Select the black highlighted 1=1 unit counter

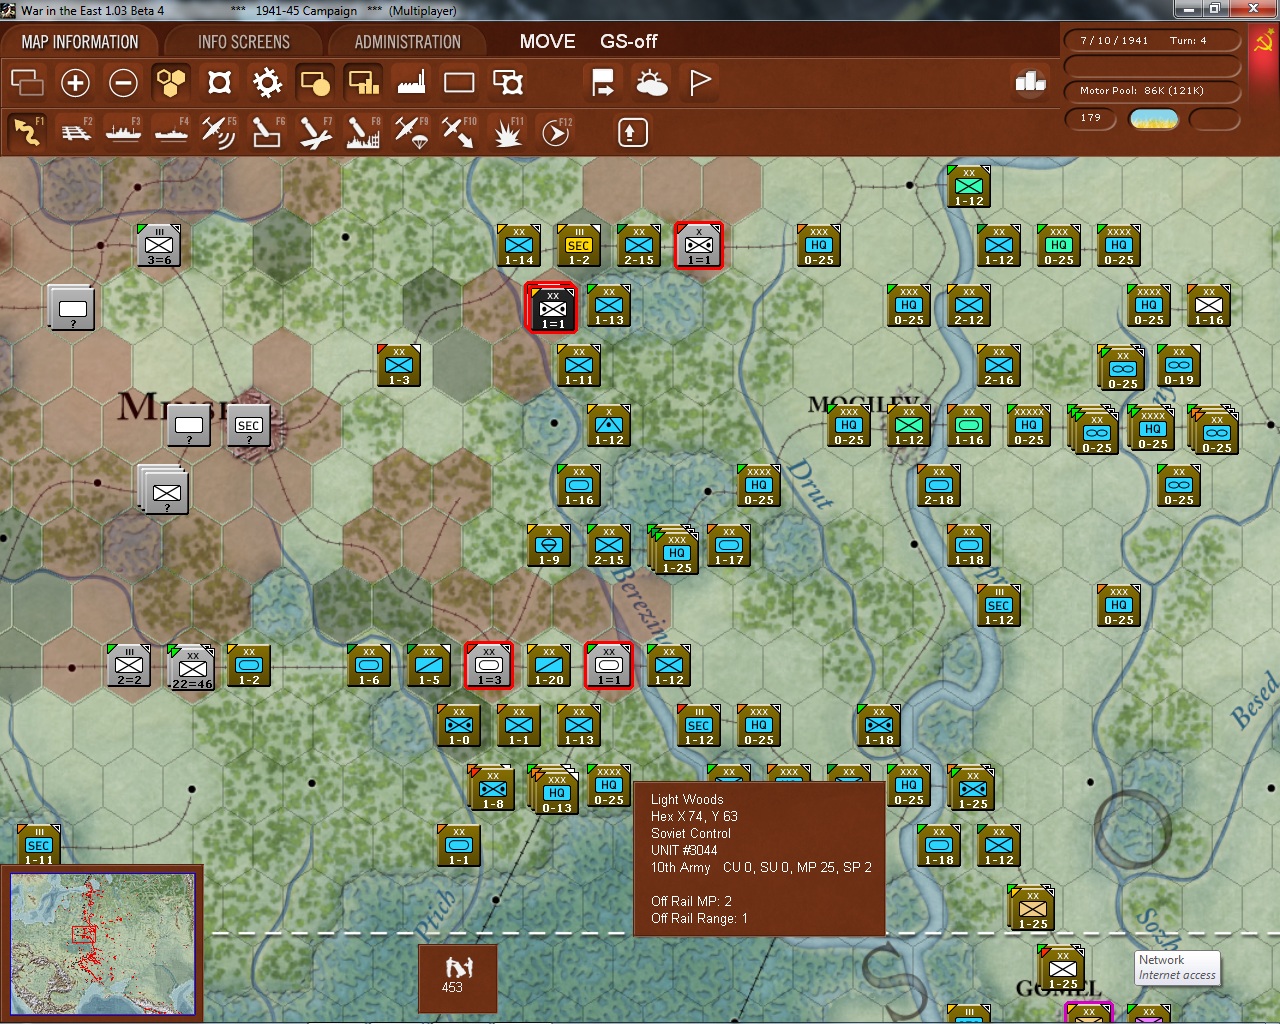(x=552, y=307)
